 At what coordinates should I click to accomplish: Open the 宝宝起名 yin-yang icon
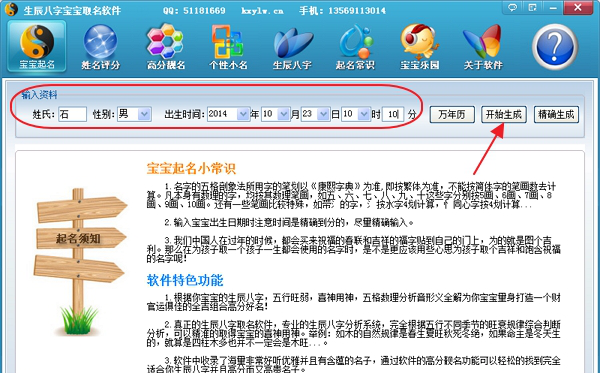click(37, 46)
